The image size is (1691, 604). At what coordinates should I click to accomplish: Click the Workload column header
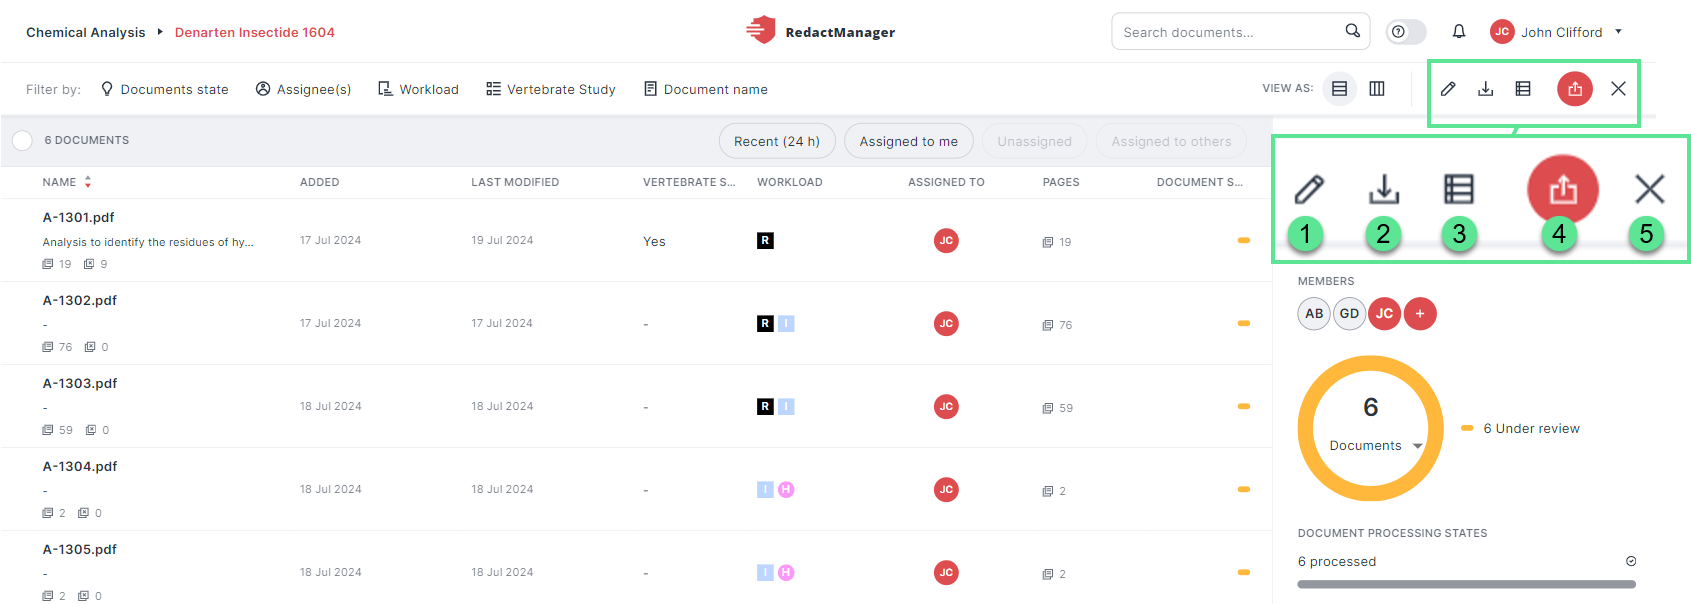click(790, 182)
